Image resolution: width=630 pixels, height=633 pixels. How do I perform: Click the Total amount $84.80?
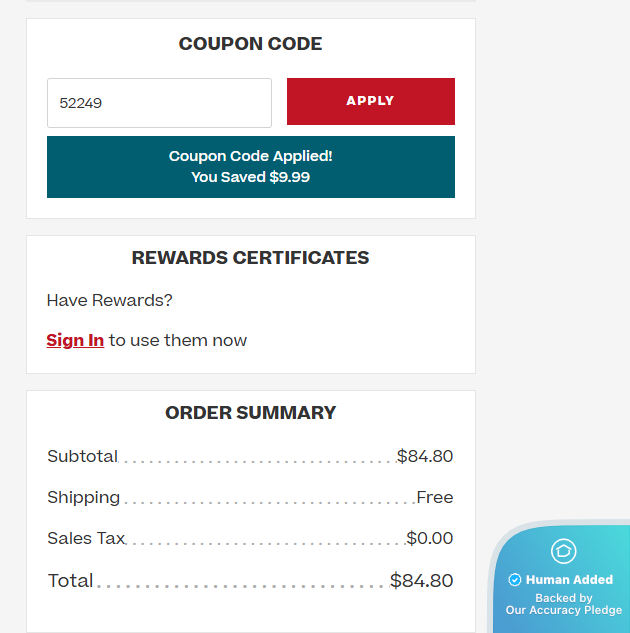(x=421, y=581)
